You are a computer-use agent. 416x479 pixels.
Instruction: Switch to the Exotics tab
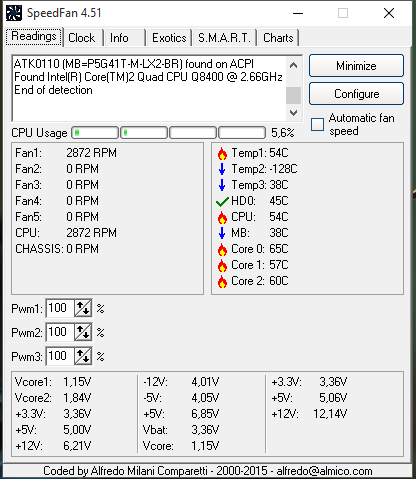[x=169, y=38]
